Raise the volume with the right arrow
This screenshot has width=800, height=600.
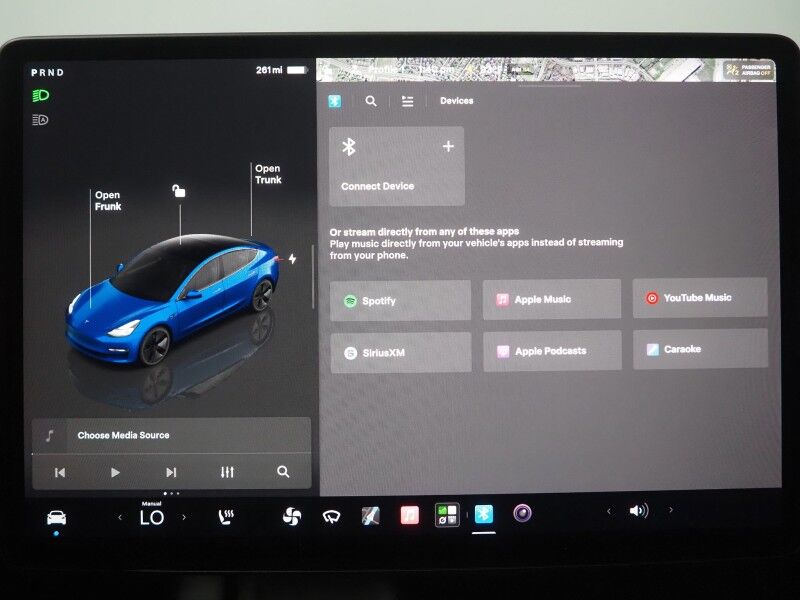pos(670,510)
